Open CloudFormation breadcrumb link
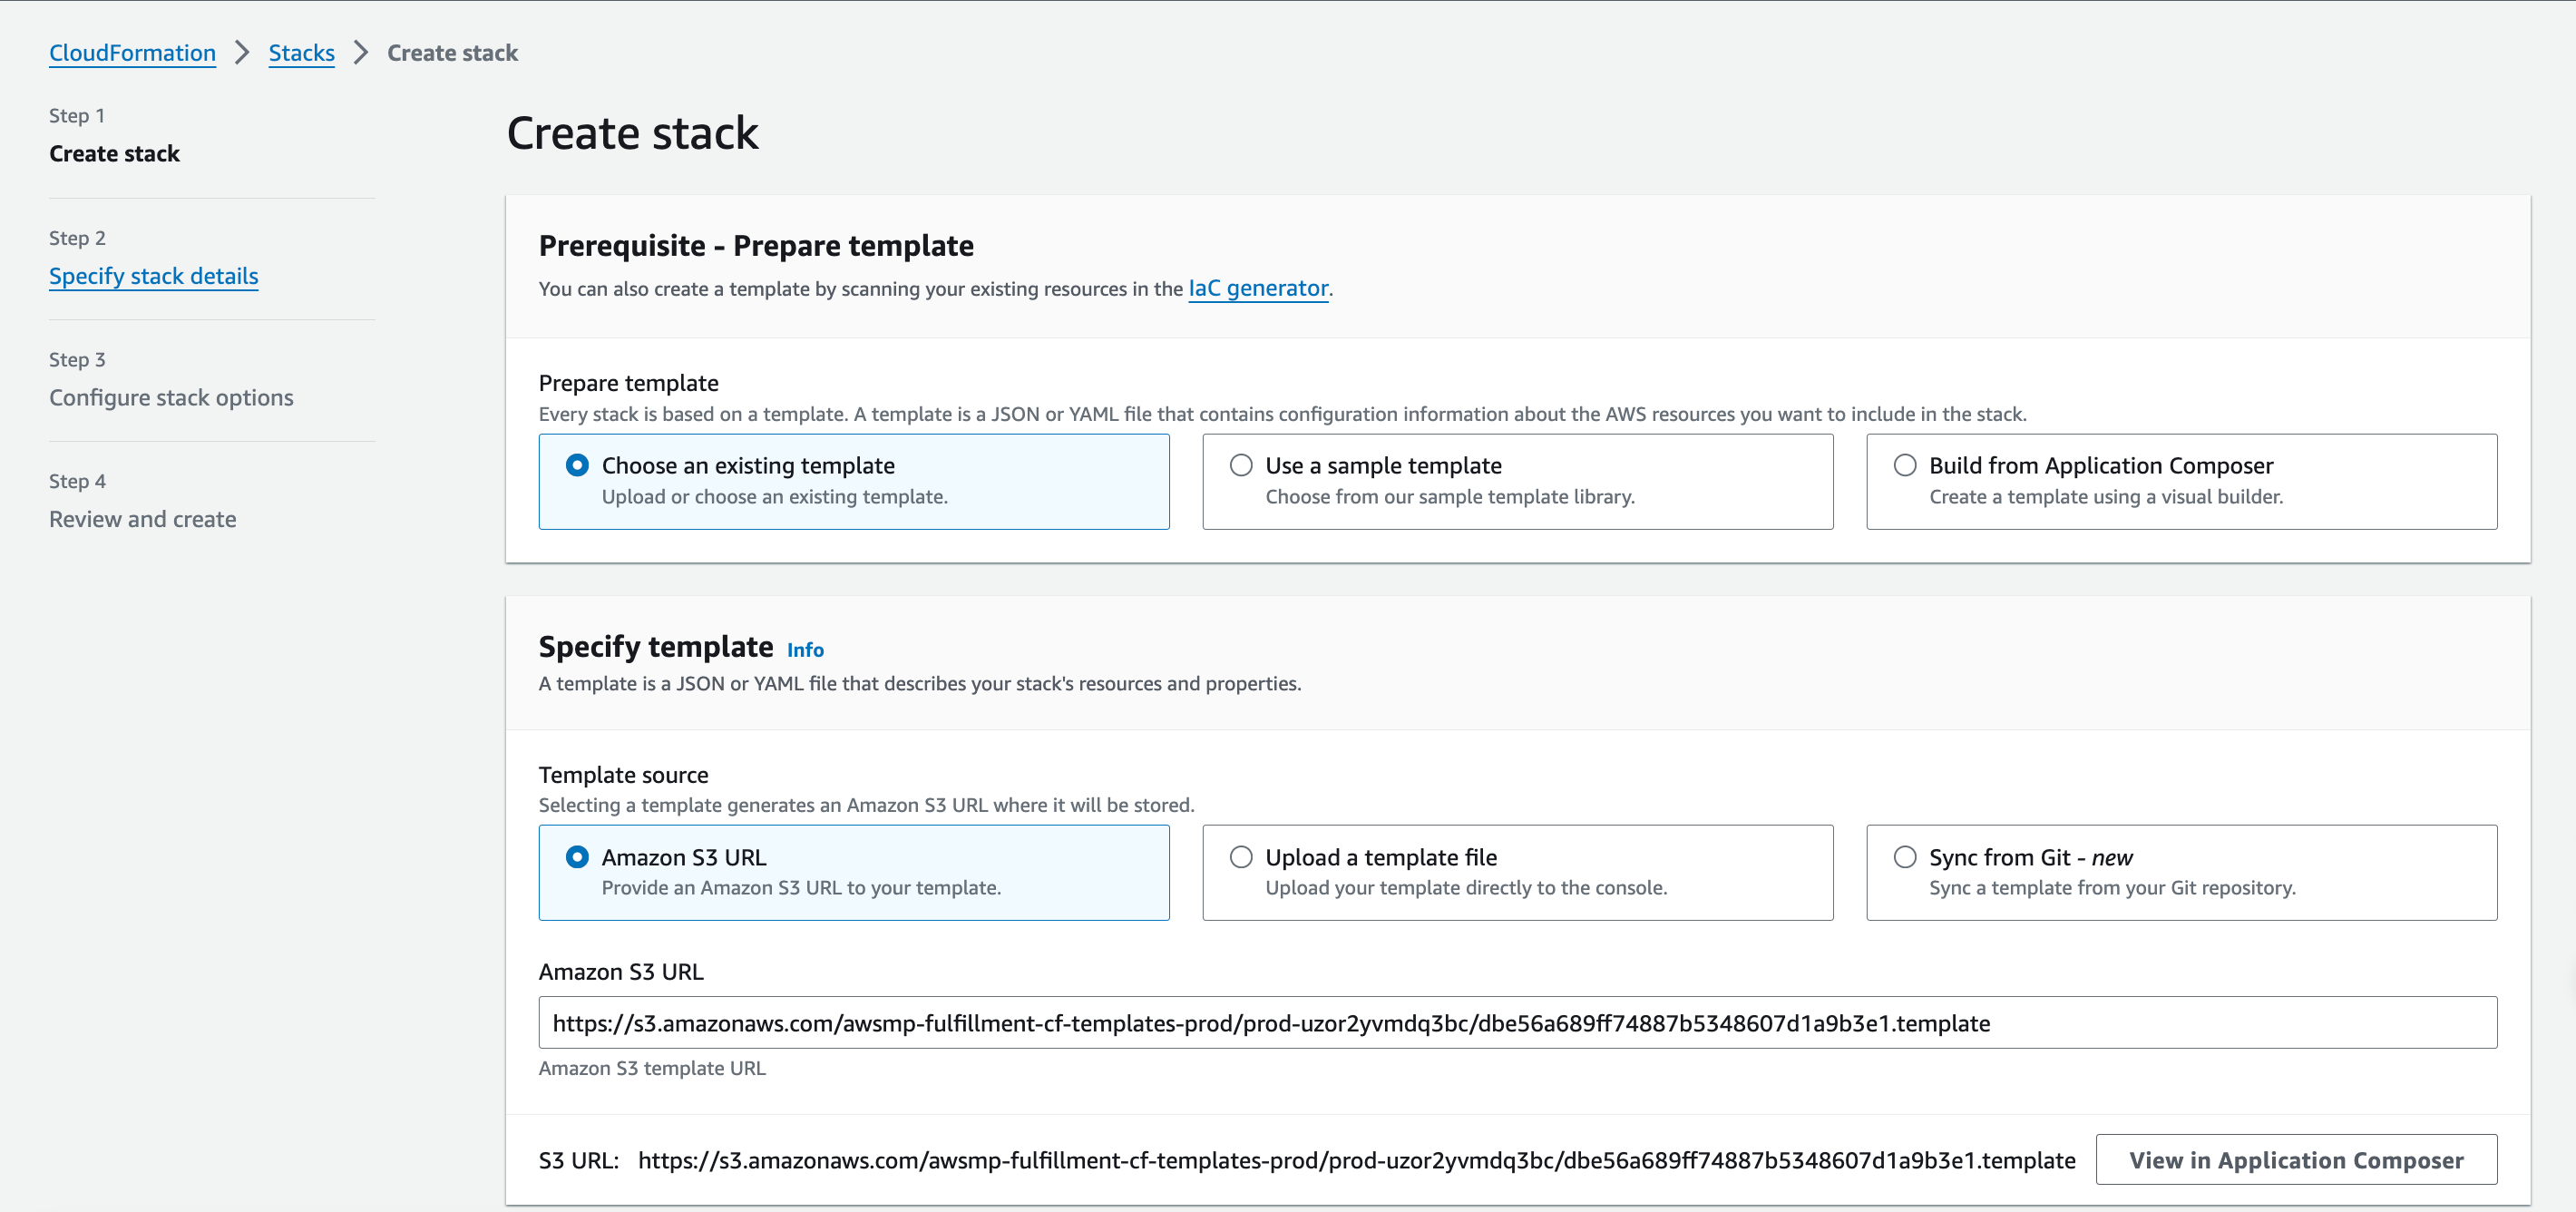Image resolution: width=2576 pixels, height=1212 pixels. tap(132, 53)
